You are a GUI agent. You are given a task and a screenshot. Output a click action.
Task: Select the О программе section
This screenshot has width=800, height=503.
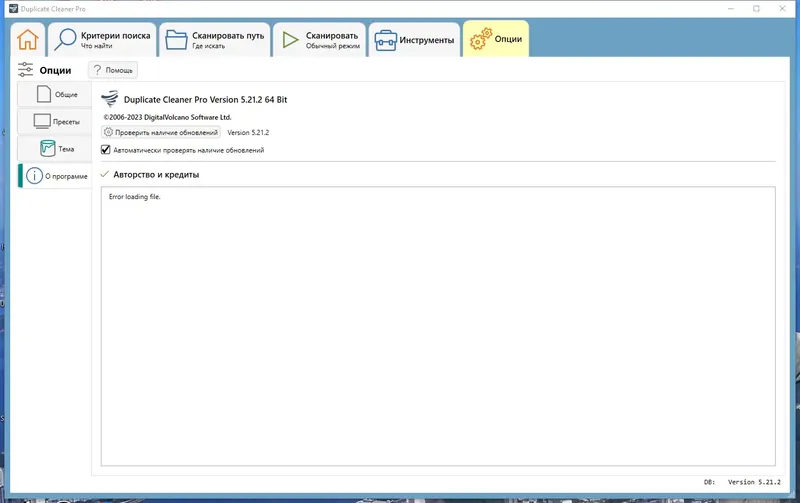[55, 176]
